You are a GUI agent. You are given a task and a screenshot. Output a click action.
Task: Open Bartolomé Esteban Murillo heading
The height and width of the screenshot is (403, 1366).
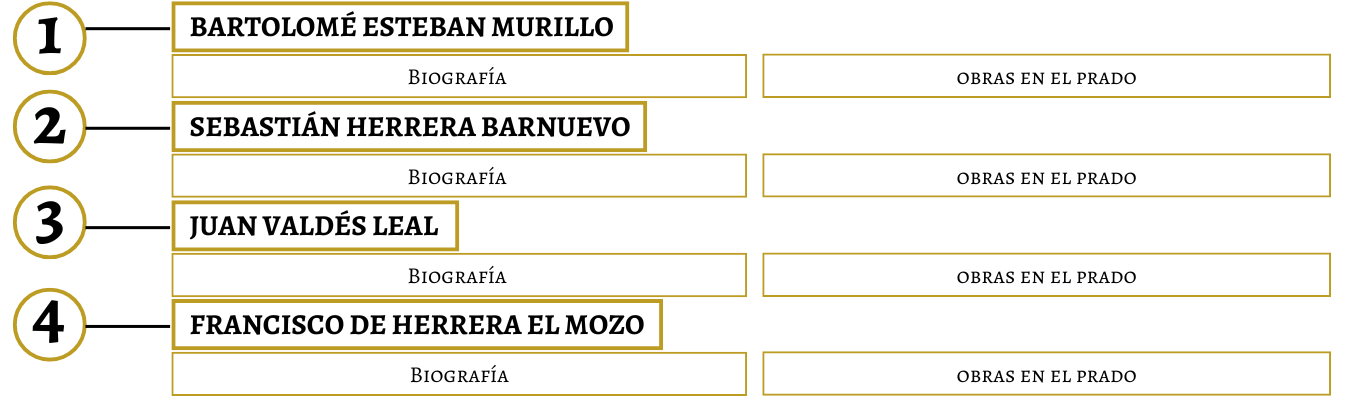[400, 27]
